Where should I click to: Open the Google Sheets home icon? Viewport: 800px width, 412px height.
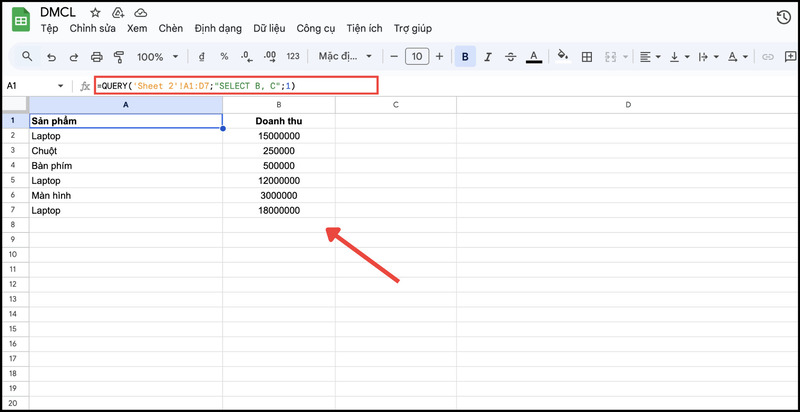click(21, 20)
